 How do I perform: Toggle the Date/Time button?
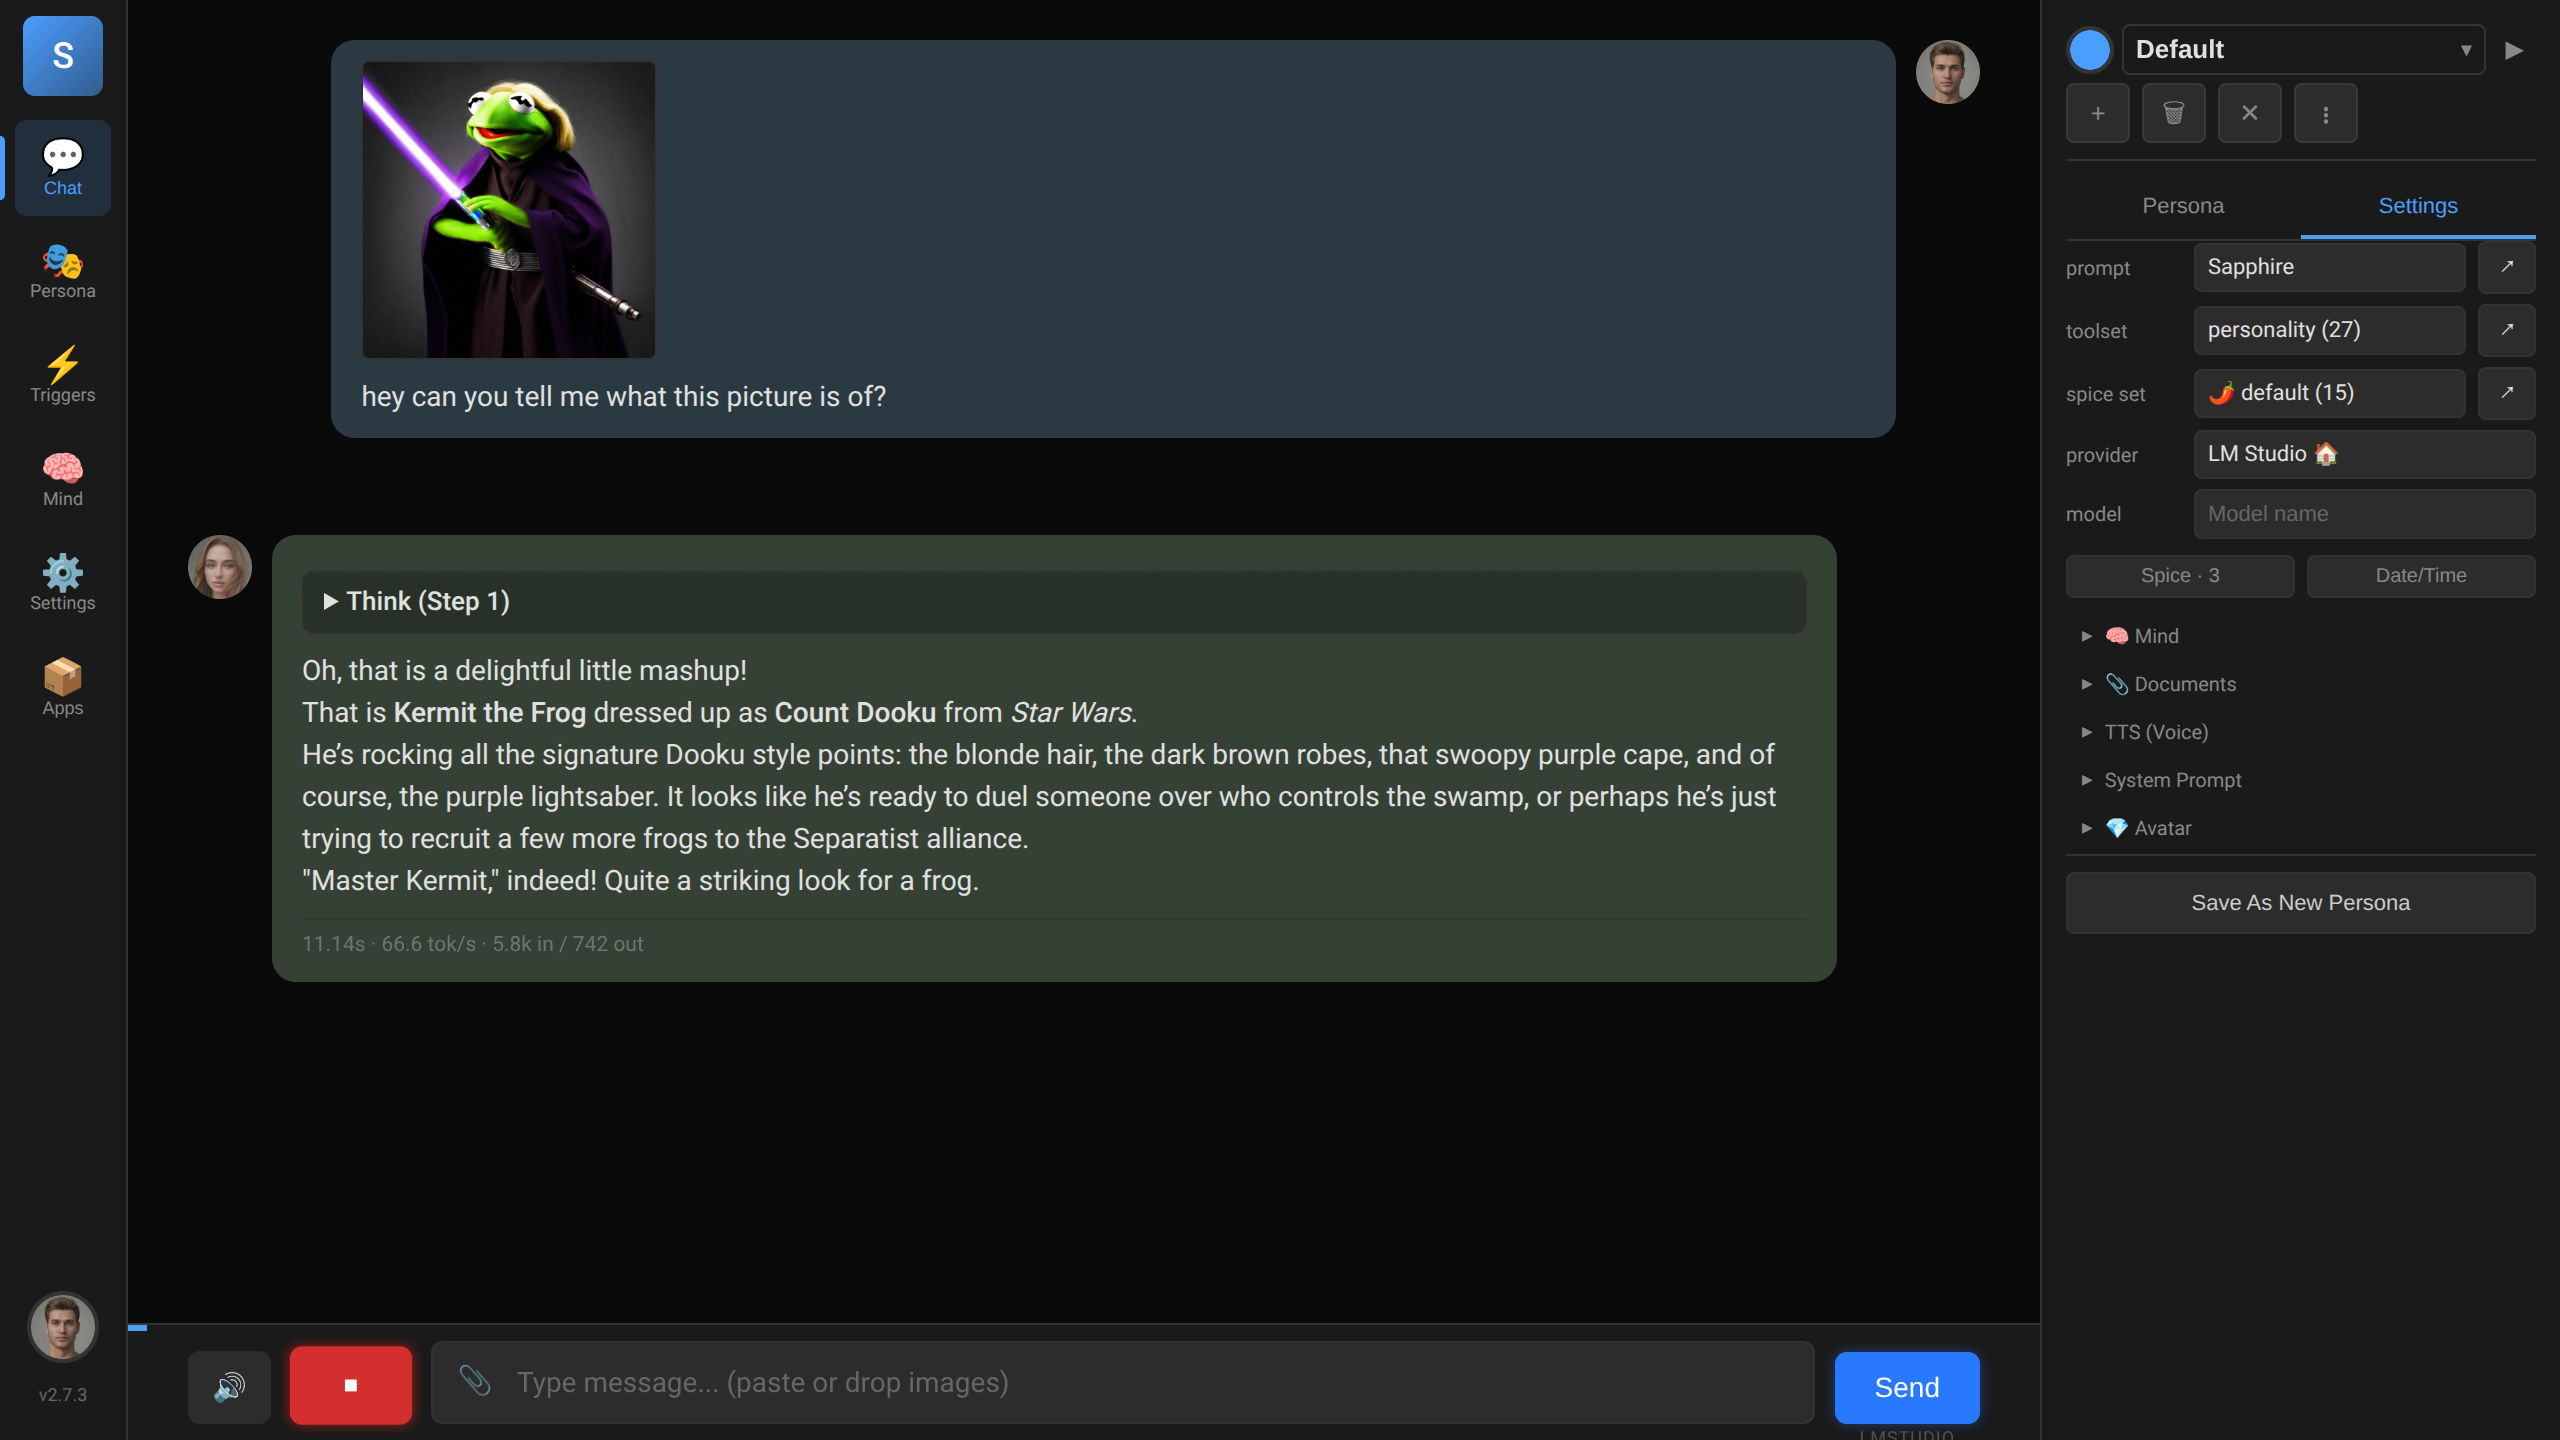pyautogui.click(x=2421, y=576)
